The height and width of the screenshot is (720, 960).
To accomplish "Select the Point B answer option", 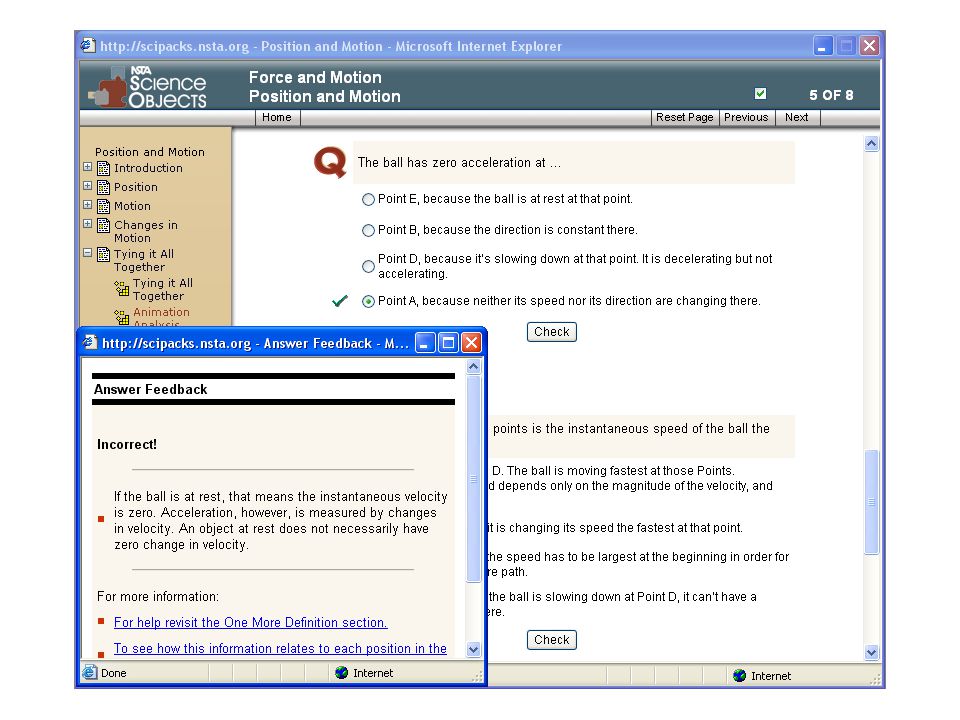I will [368, 230].
